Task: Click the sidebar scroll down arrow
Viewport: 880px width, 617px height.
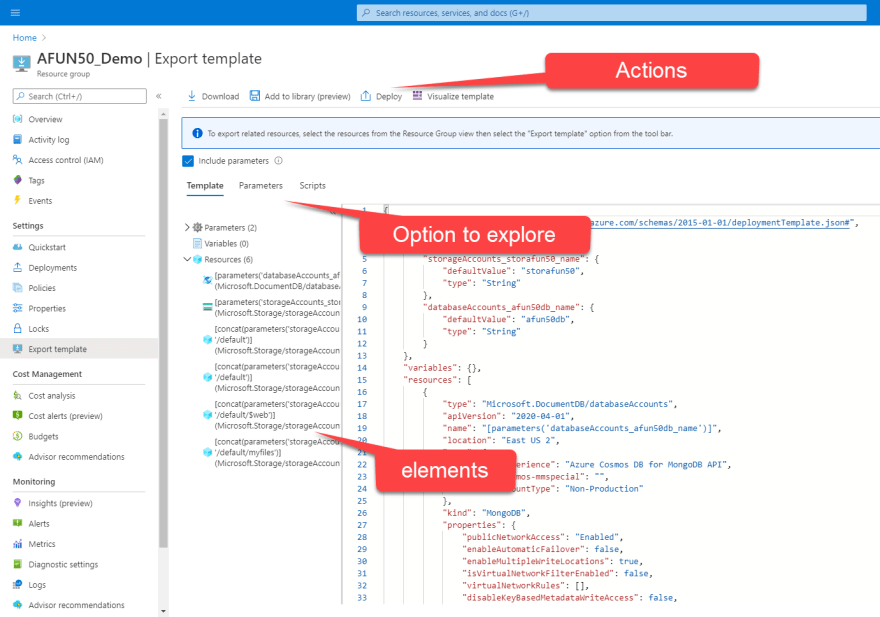Action: (163, 611)
